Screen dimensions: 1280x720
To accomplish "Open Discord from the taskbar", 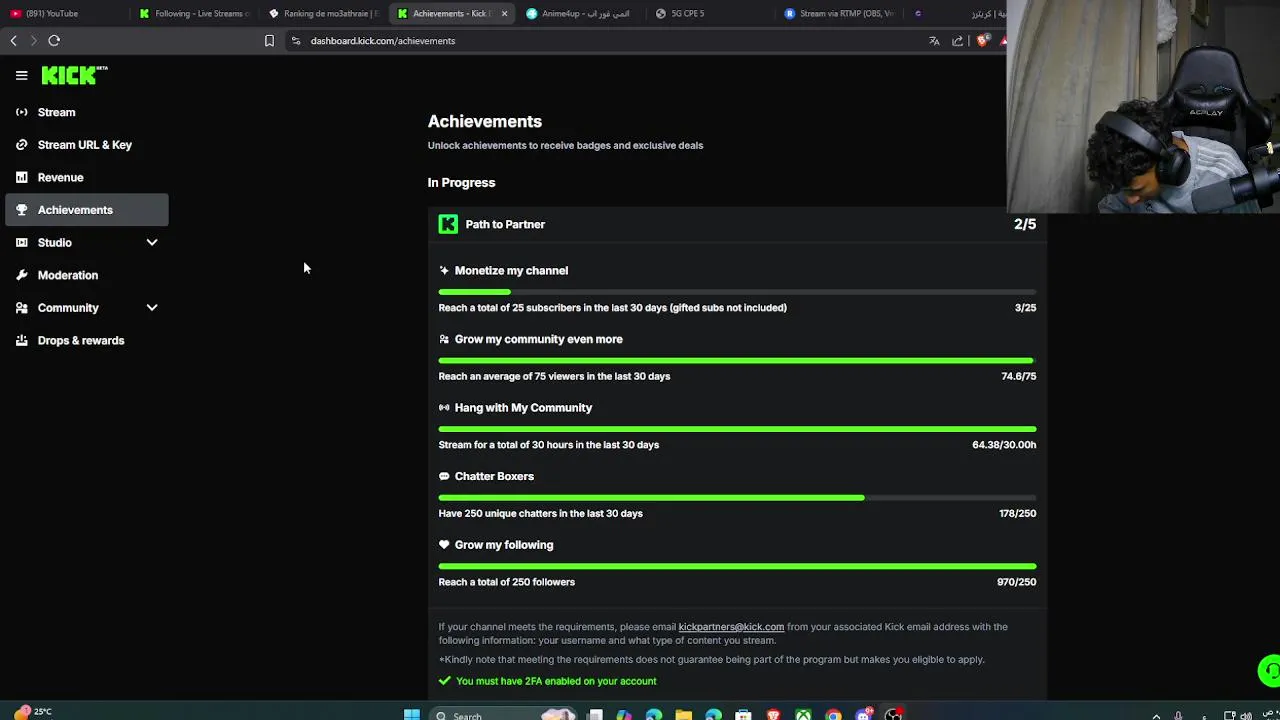I will click(x=864, y=715).
